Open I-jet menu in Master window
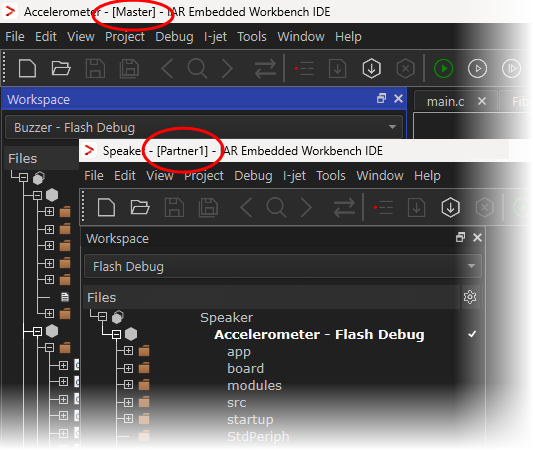The height and width of the screenshot is (450, 533). click(215, 37)
